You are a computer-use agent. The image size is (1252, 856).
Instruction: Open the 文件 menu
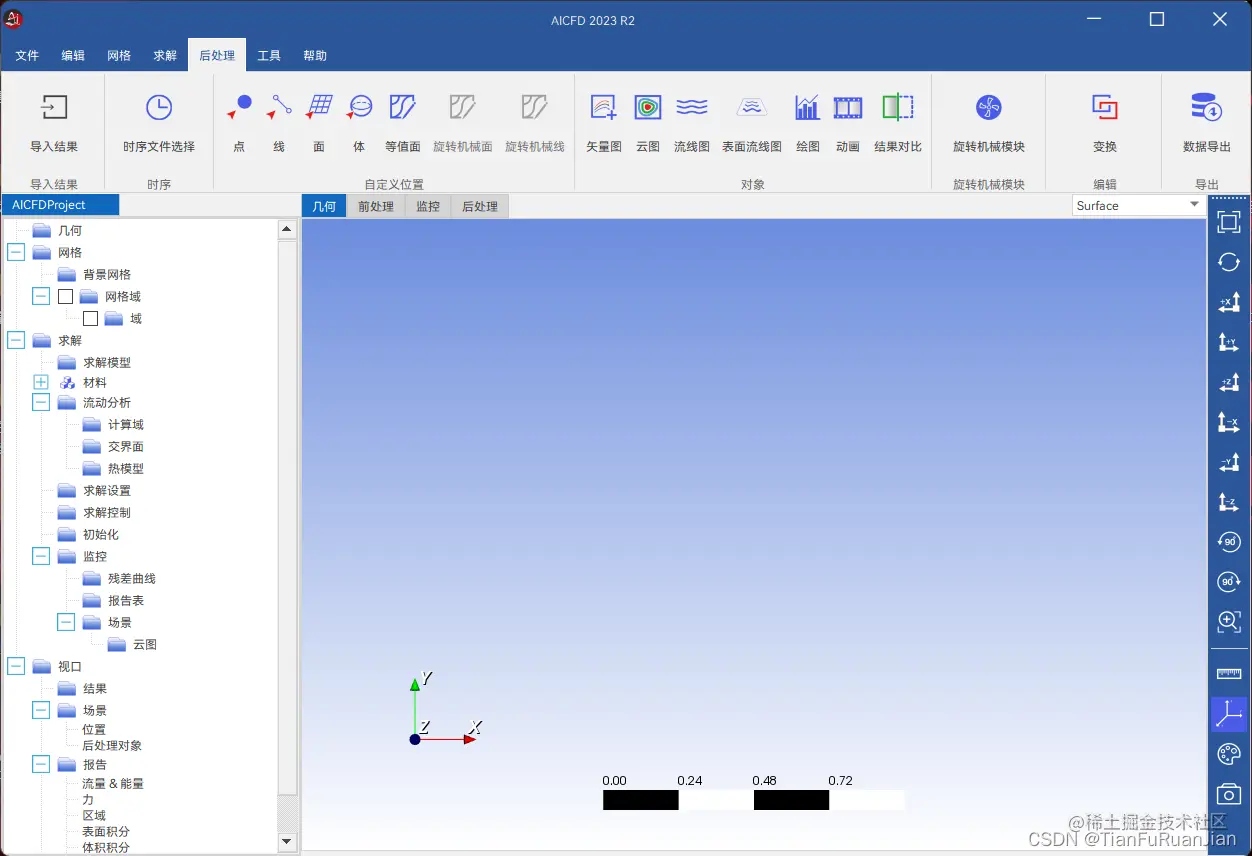click(x=27, y=56)
